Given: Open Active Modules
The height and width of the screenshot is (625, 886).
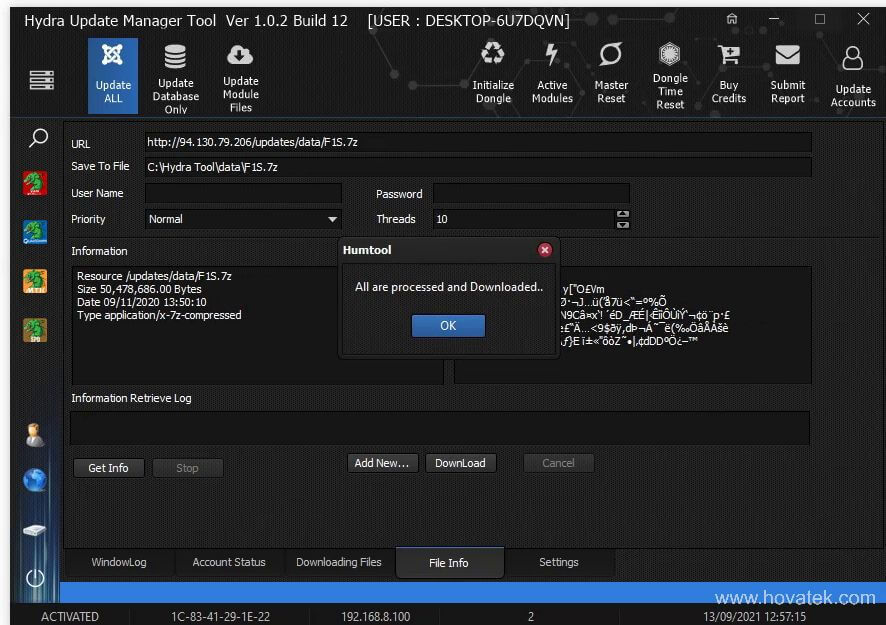Looking at the screenshot, I should point(551,70).
